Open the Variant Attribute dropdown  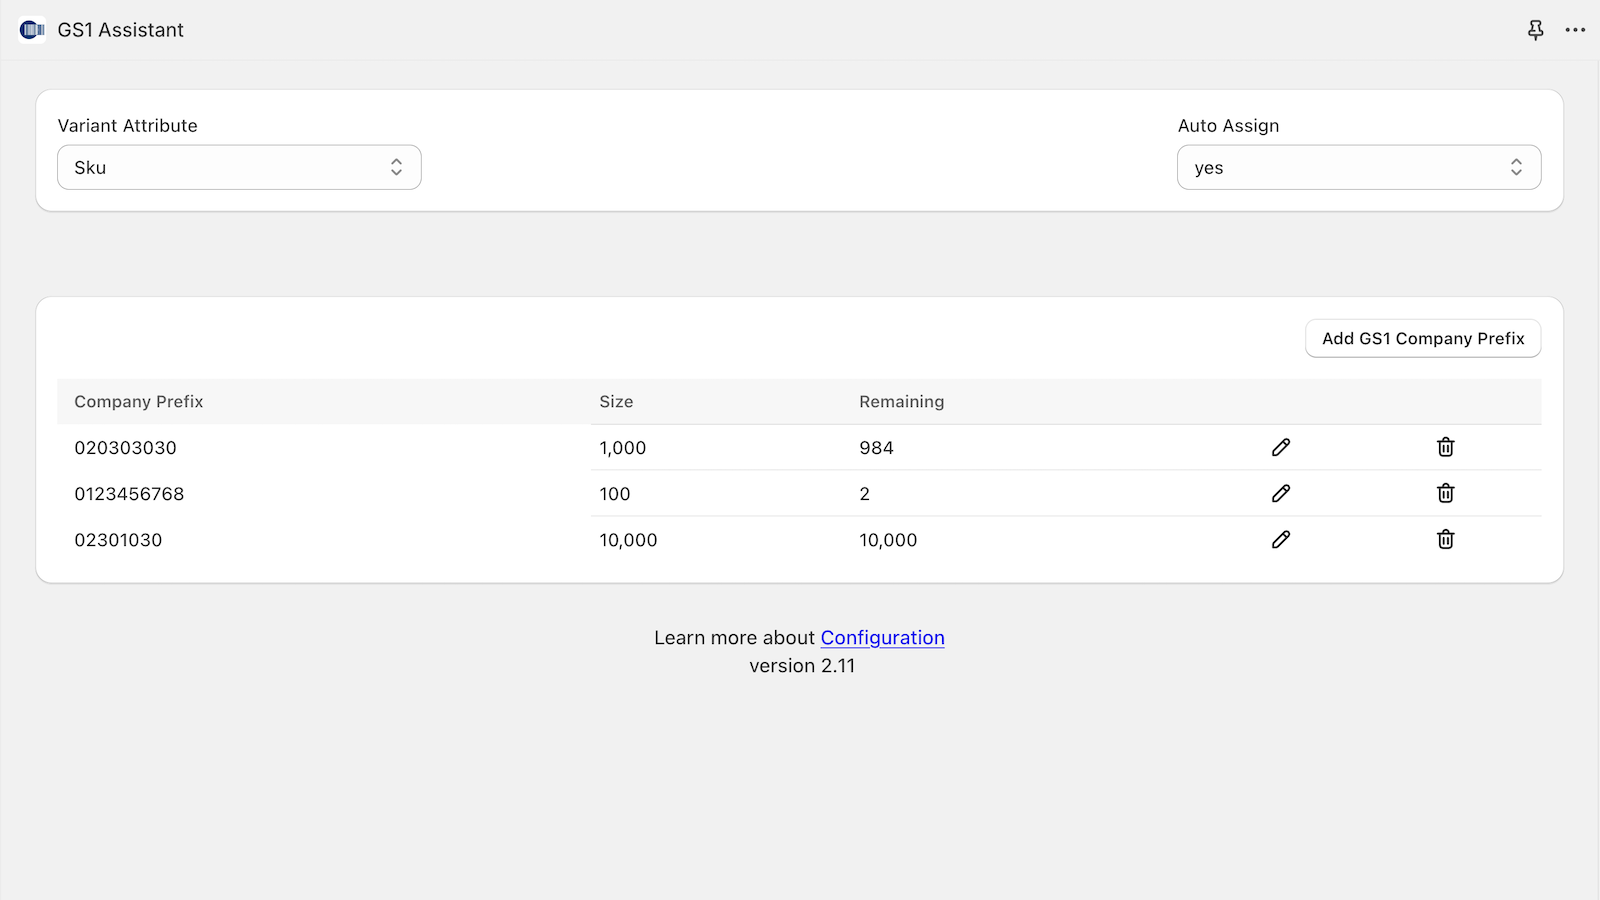pyautogui.click(x=239, y=167)
